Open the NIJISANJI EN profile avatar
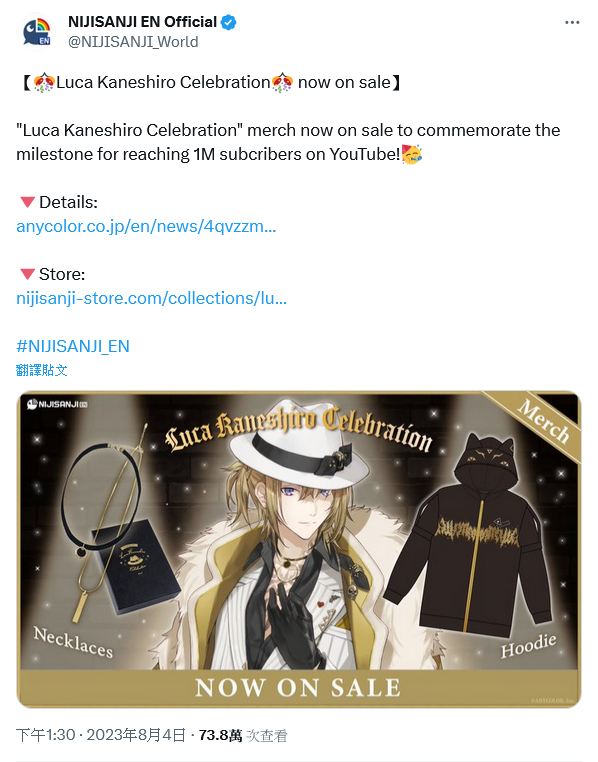This screenshot has height=762, width=598. (x=37, y=32)
